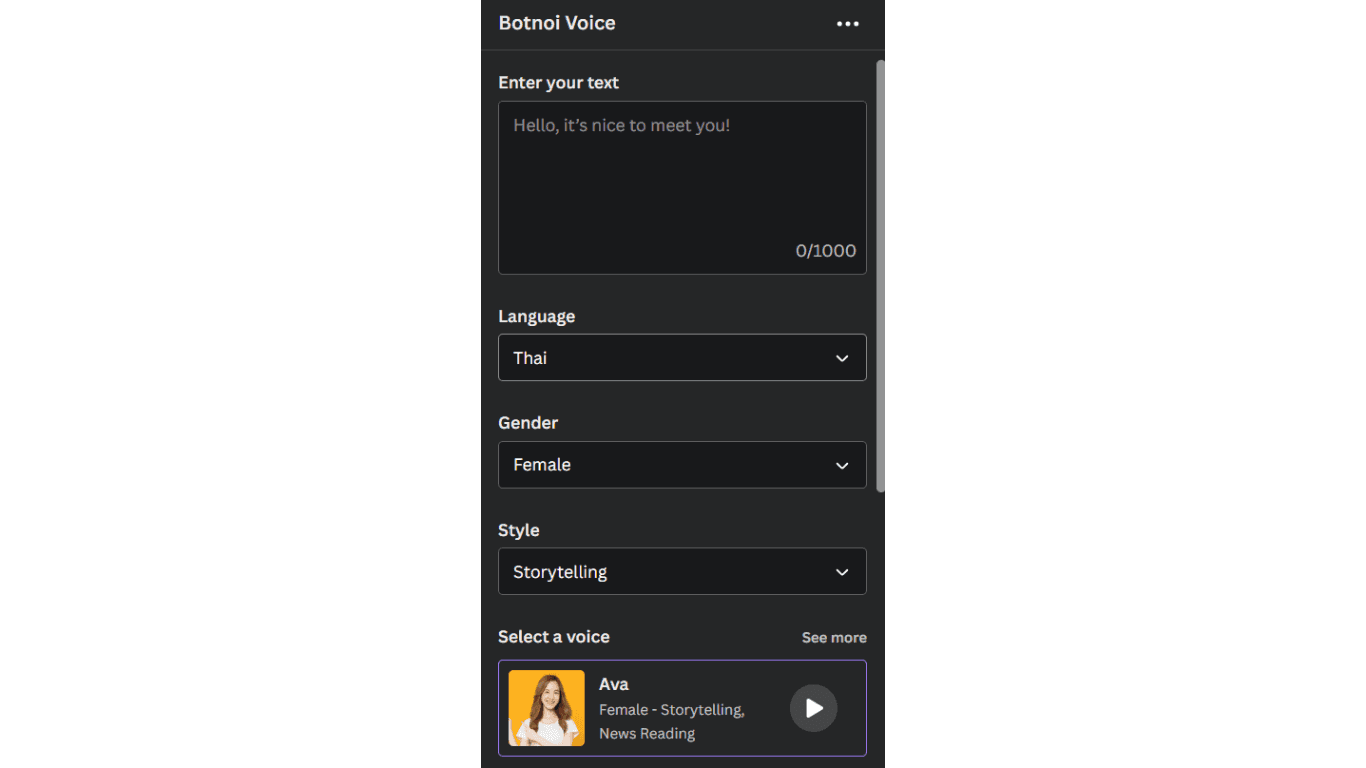Screen dimensions: 1366x768
Task: Click the Language field label
Action: pos(537,316)
